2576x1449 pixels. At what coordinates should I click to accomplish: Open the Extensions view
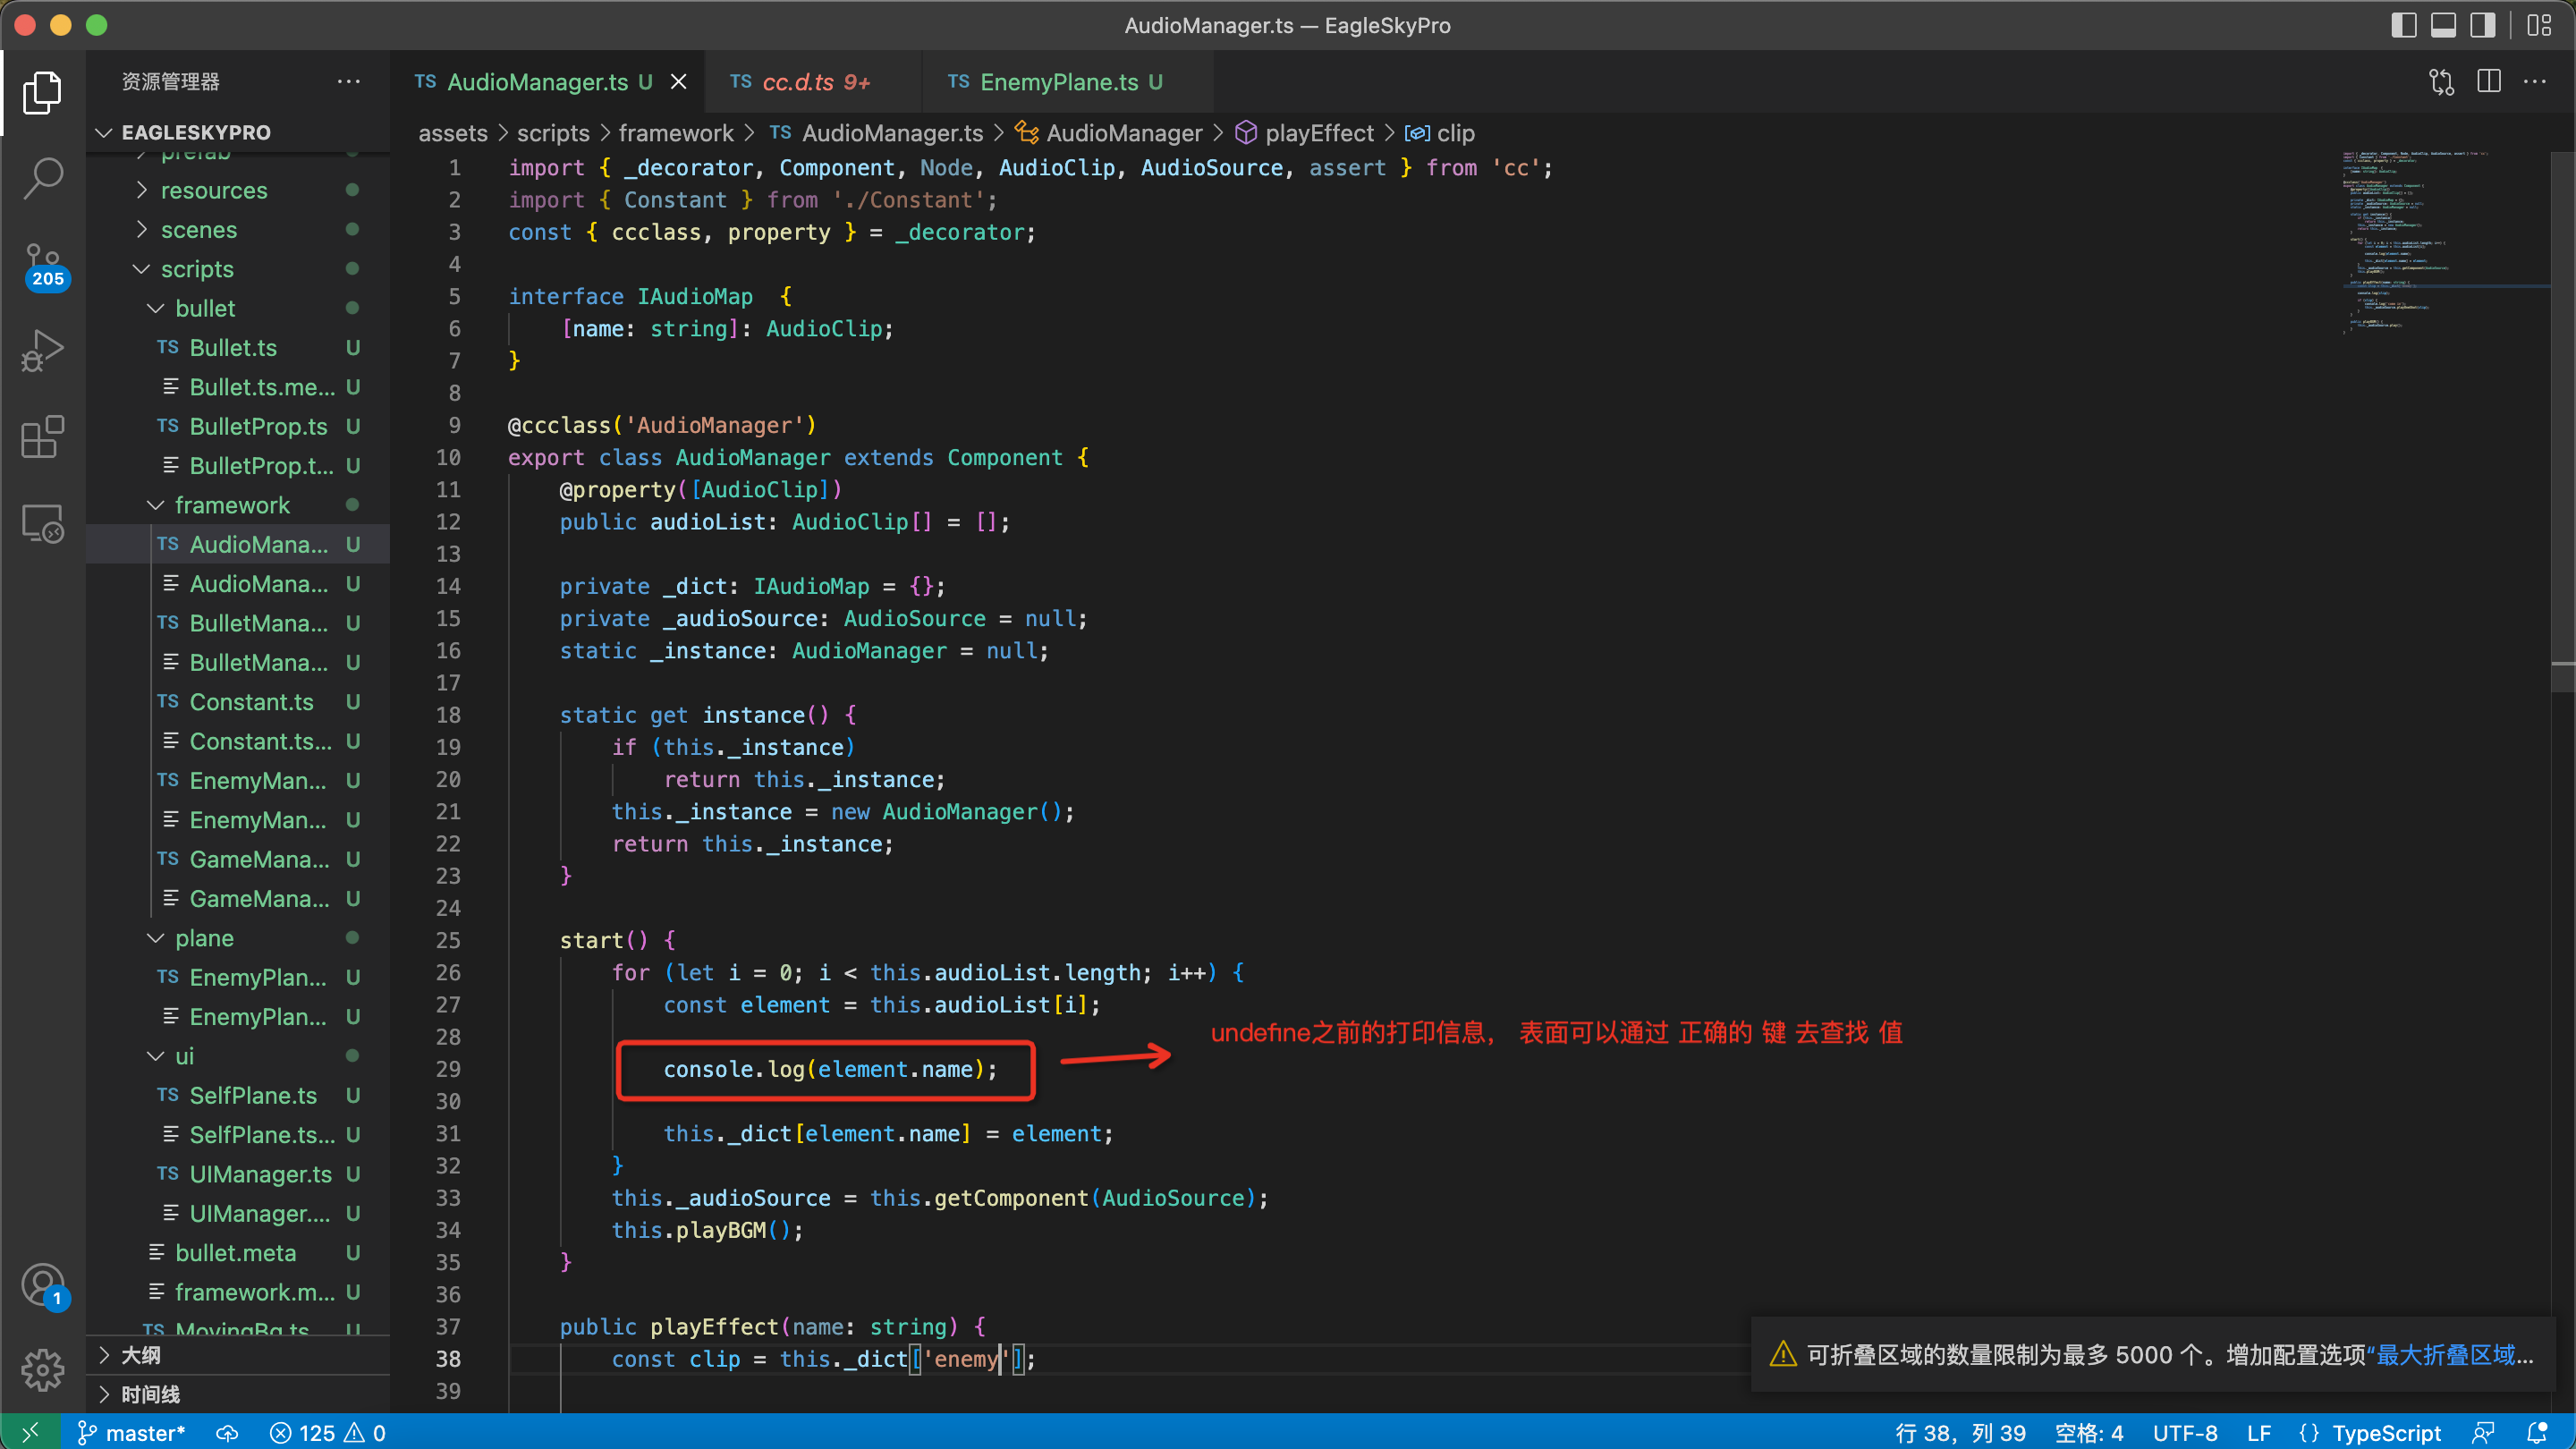pos(43,437)
